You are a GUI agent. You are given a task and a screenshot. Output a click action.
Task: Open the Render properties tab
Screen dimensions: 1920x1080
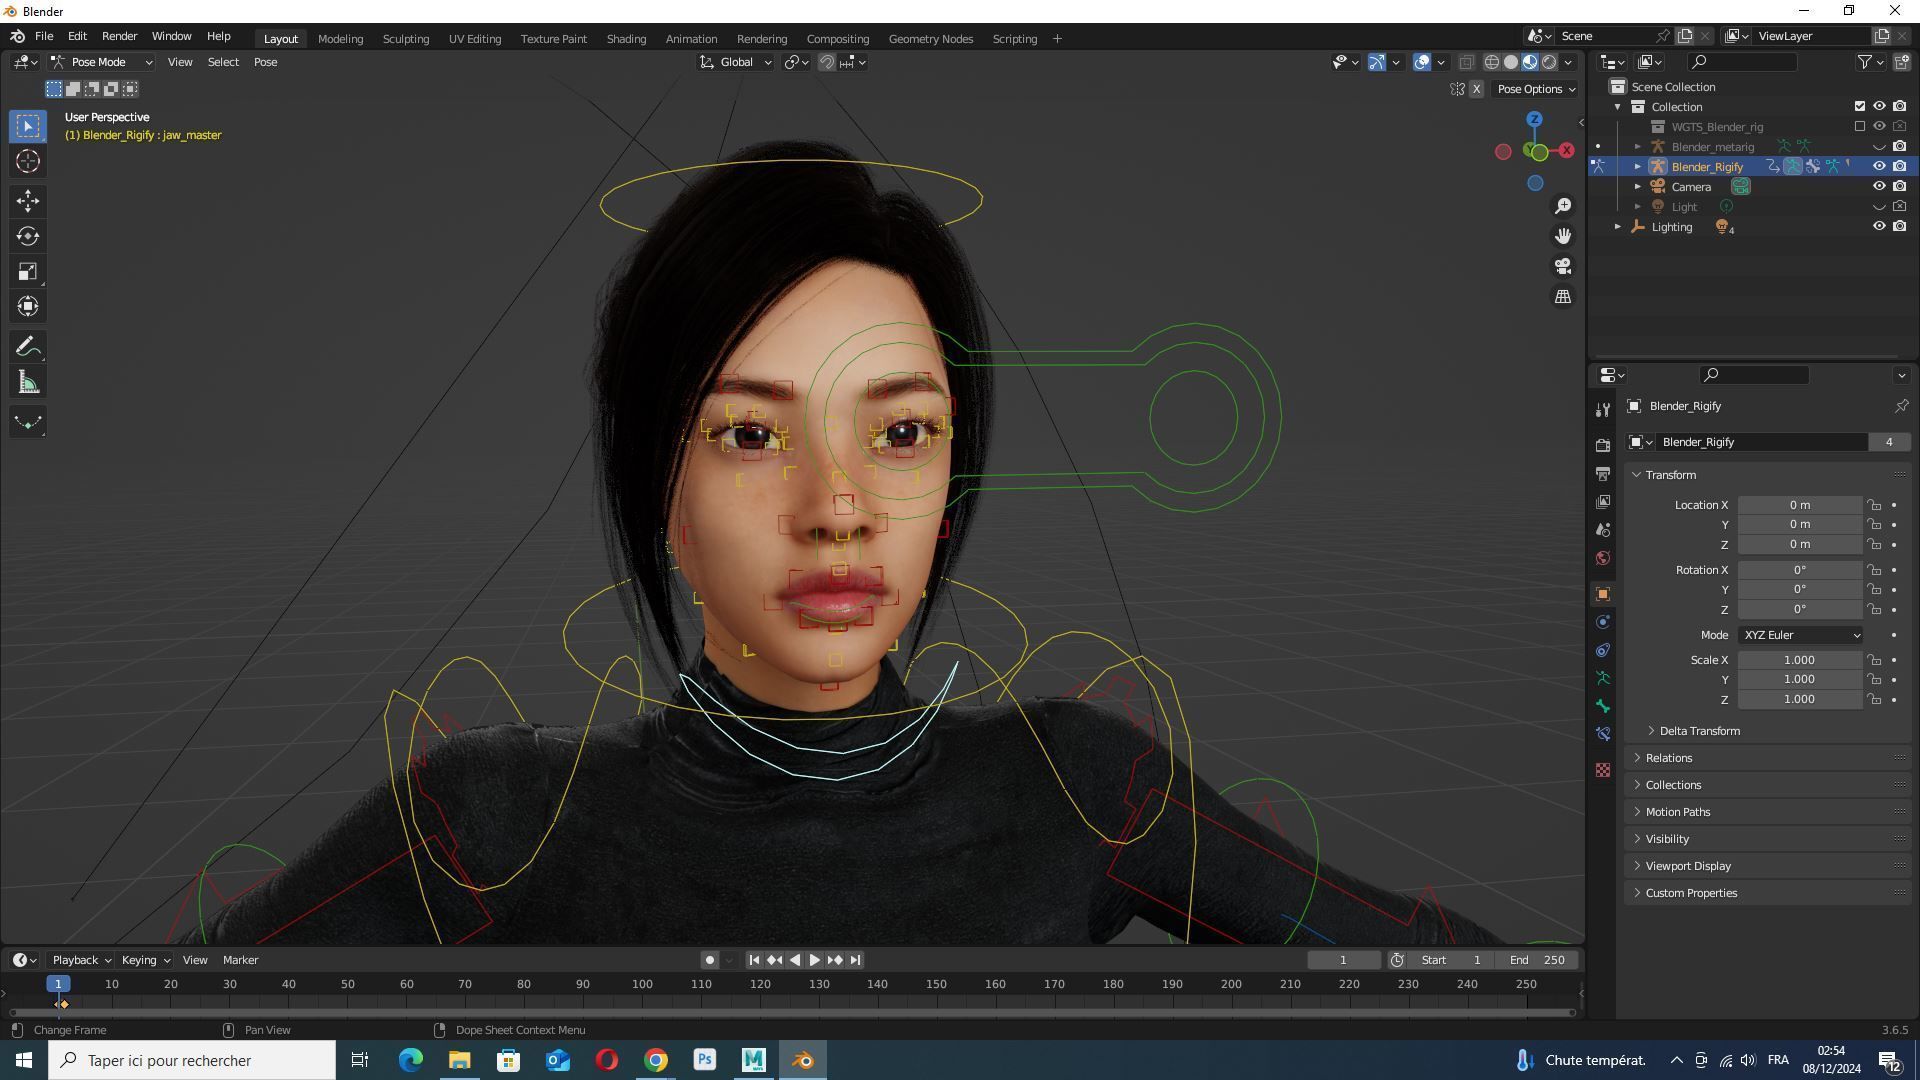tap(1603, 445)
